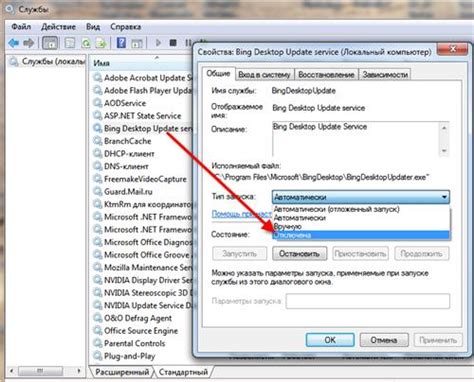474x382 pixels.
Task: Switch to the Зависимости tab
Action: coord(385,75)
